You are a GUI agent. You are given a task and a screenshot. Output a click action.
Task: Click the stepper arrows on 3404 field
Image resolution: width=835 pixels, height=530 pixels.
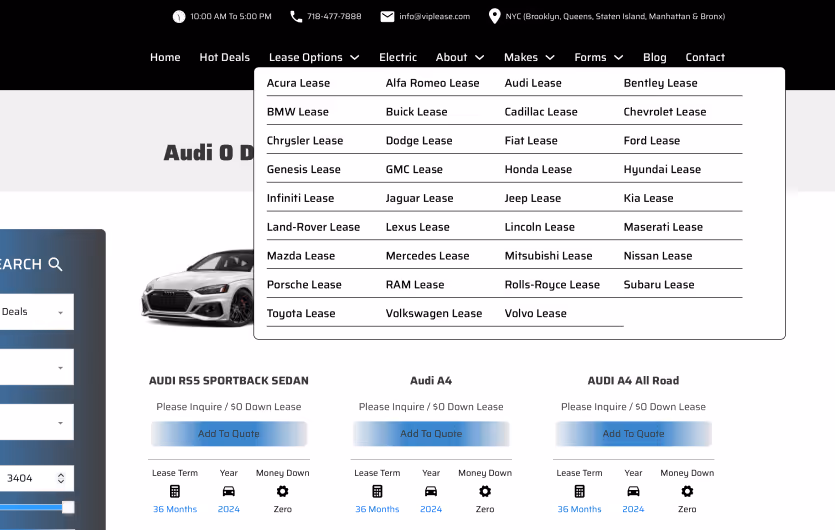coord(61,478)
